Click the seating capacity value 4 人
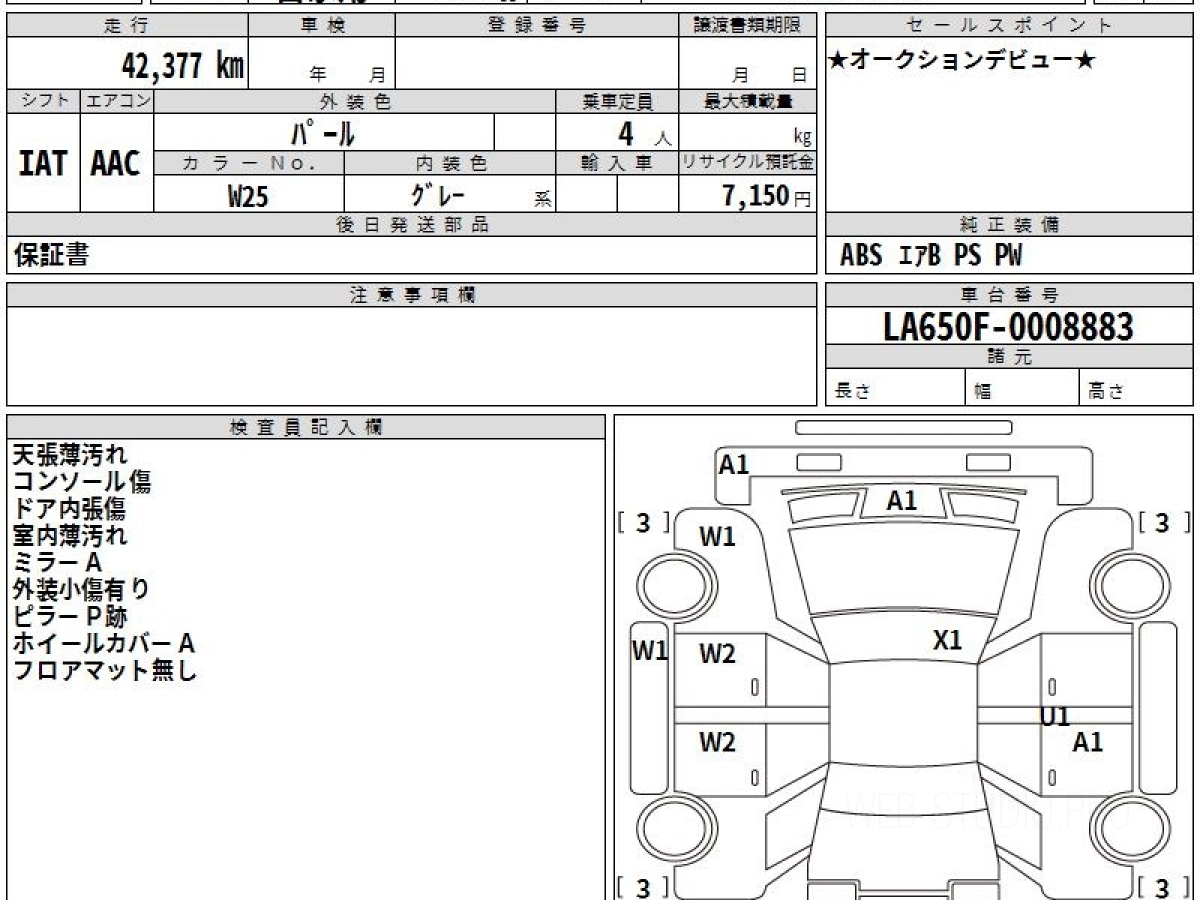This screenshot has height=900, width=1200. point(643,133)
